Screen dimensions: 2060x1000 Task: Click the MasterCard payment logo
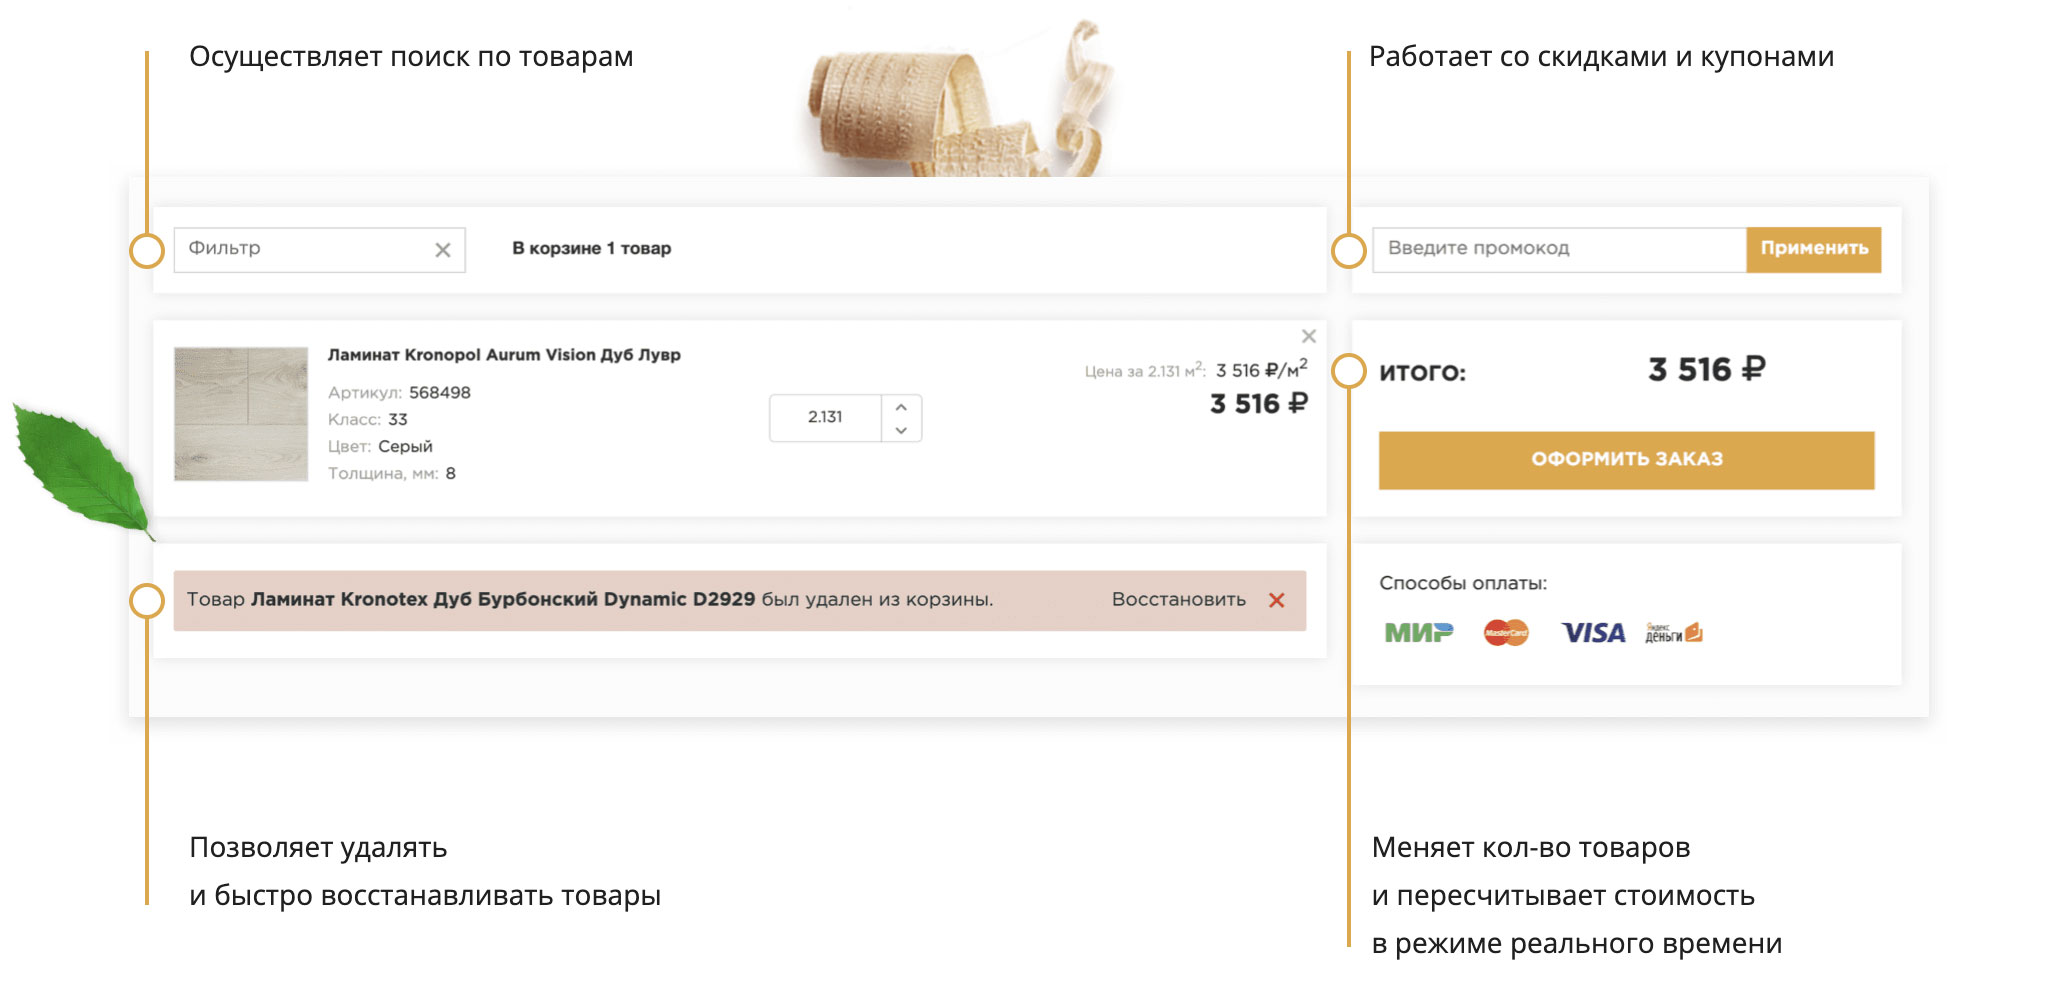click(x=1506, y=633)
